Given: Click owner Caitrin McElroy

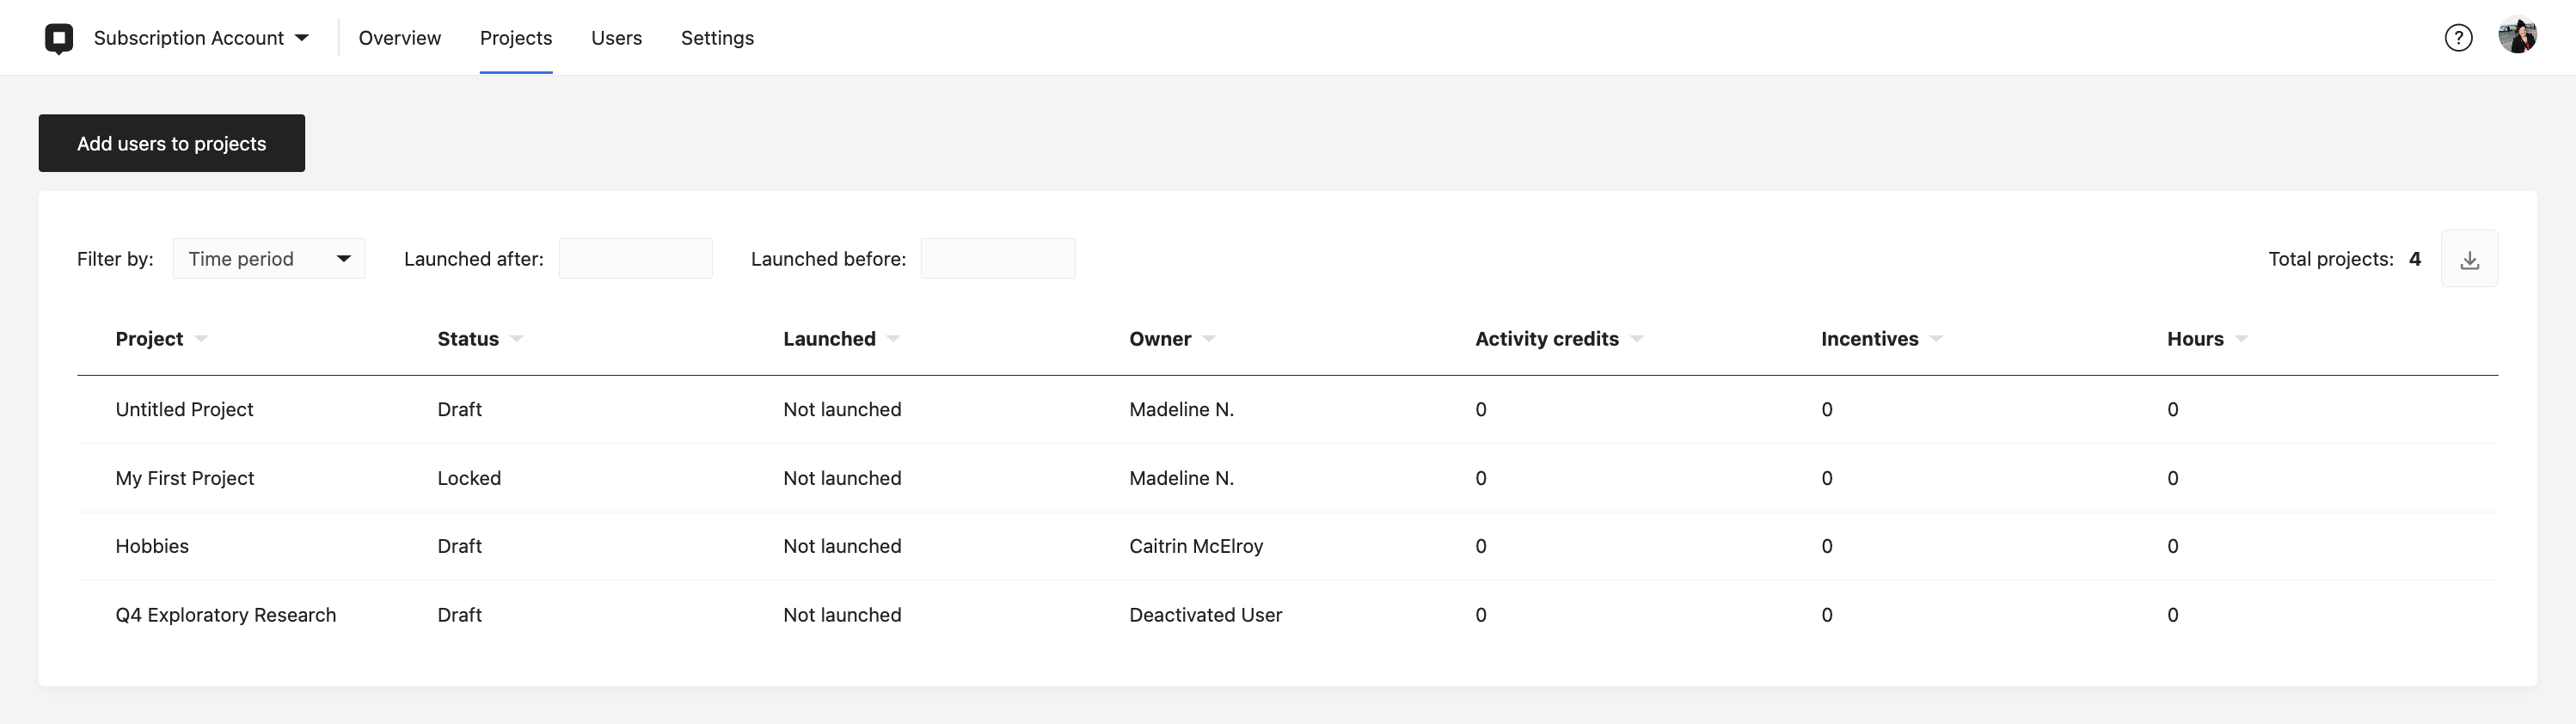Looking at the screenshot, I should (x=1196, y=546).
